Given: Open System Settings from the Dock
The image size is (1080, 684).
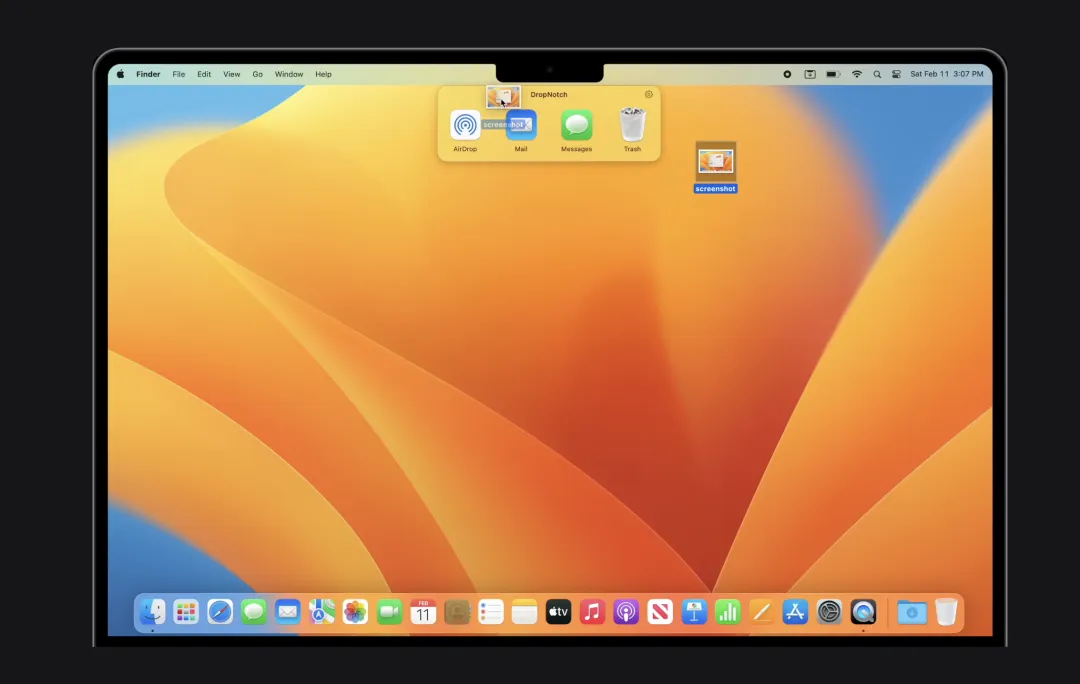Looking at the screenshot, I should [x=829, y=612].
